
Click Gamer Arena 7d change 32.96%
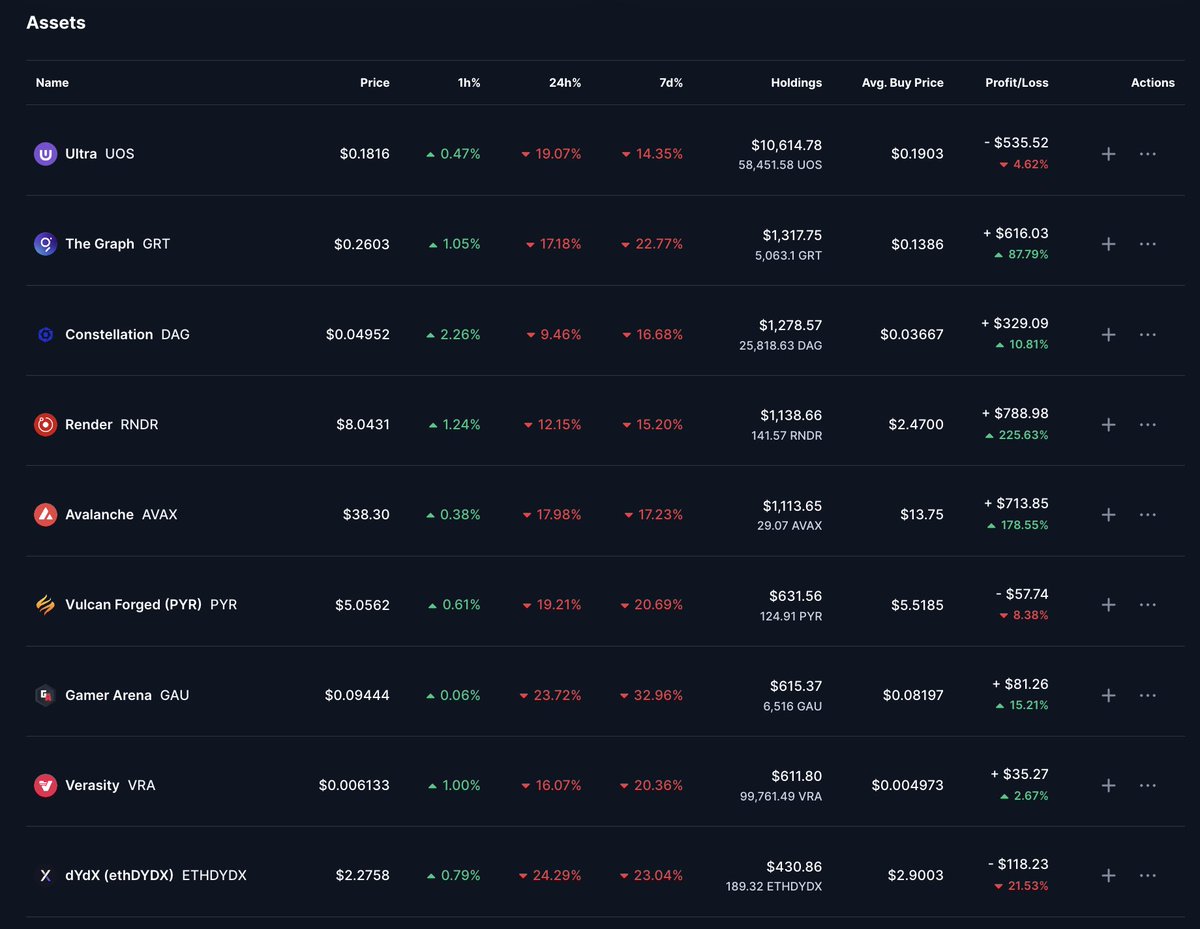[x=651, y=695]
